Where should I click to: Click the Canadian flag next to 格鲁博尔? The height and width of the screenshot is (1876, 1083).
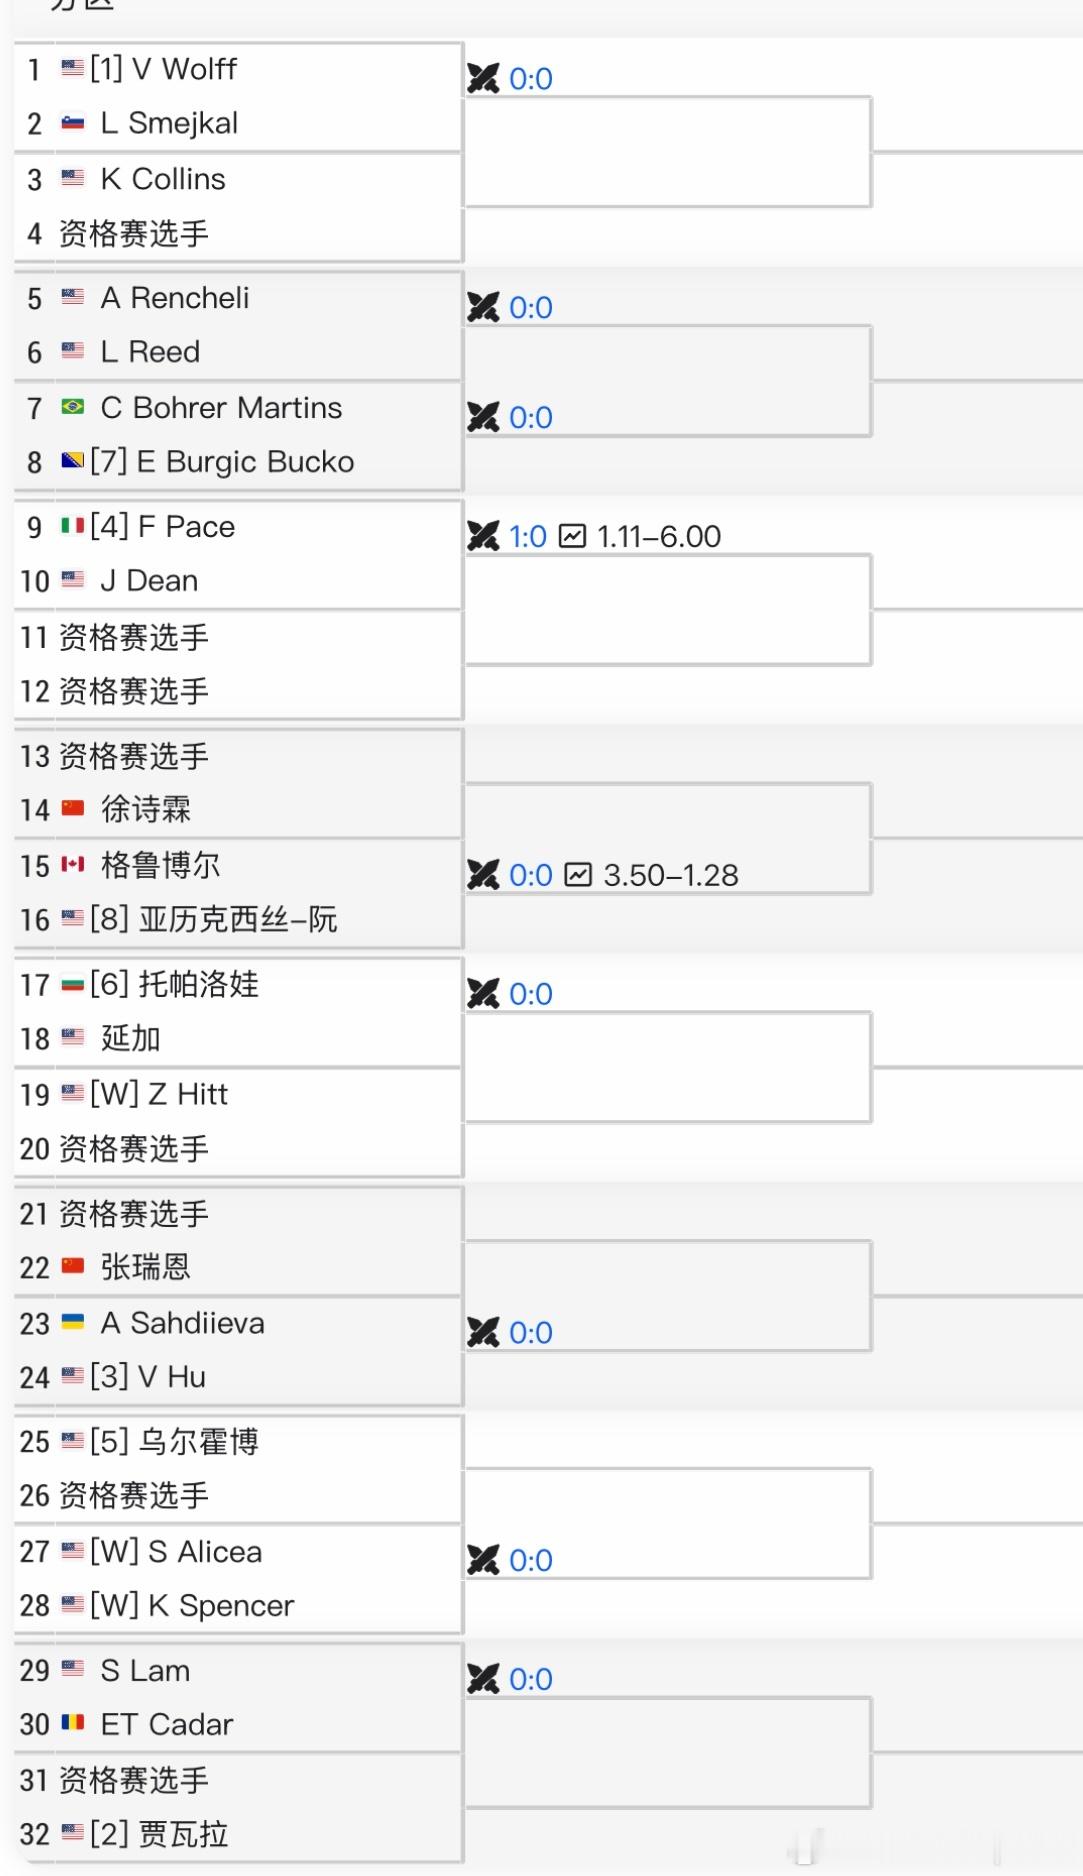(x=72, y=866)
